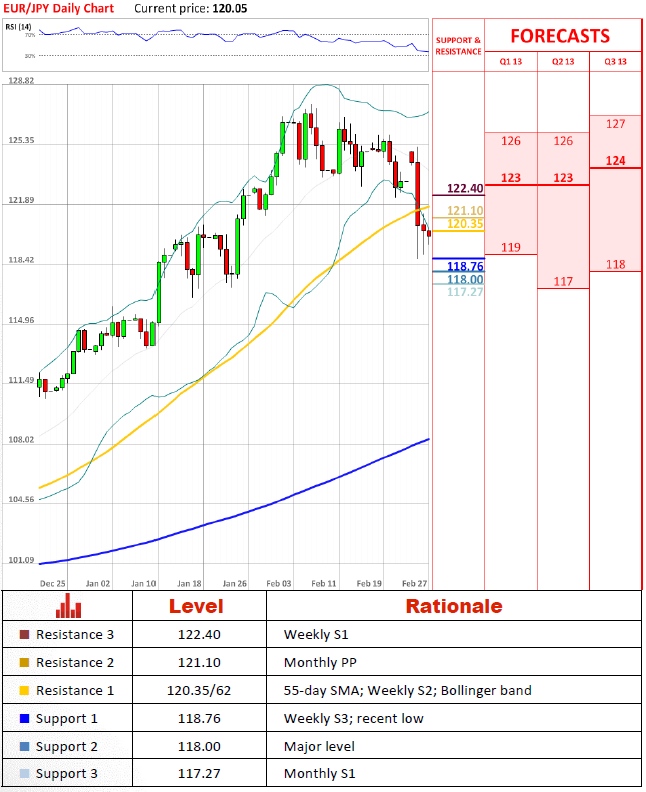This screenshot has height=792, width=646.
Task: Click the Q2 13 forecast value 117
Action: click(x=563, y=282)
